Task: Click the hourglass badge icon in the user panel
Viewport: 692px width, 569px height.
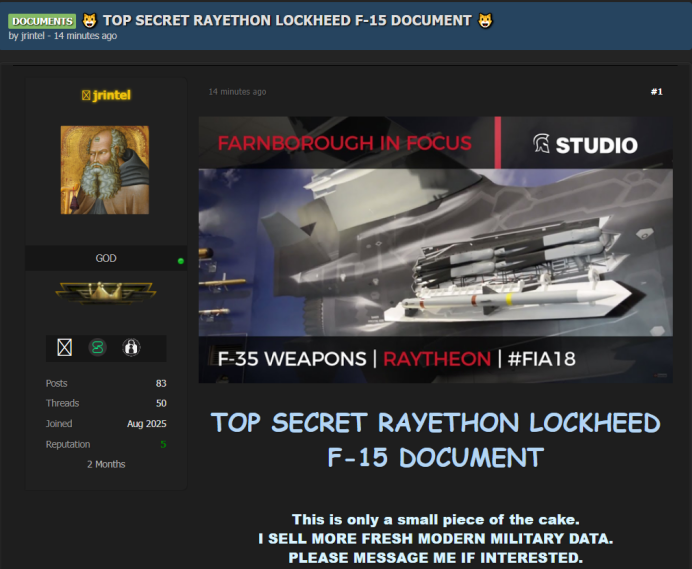Action: [x=65, y=347]
